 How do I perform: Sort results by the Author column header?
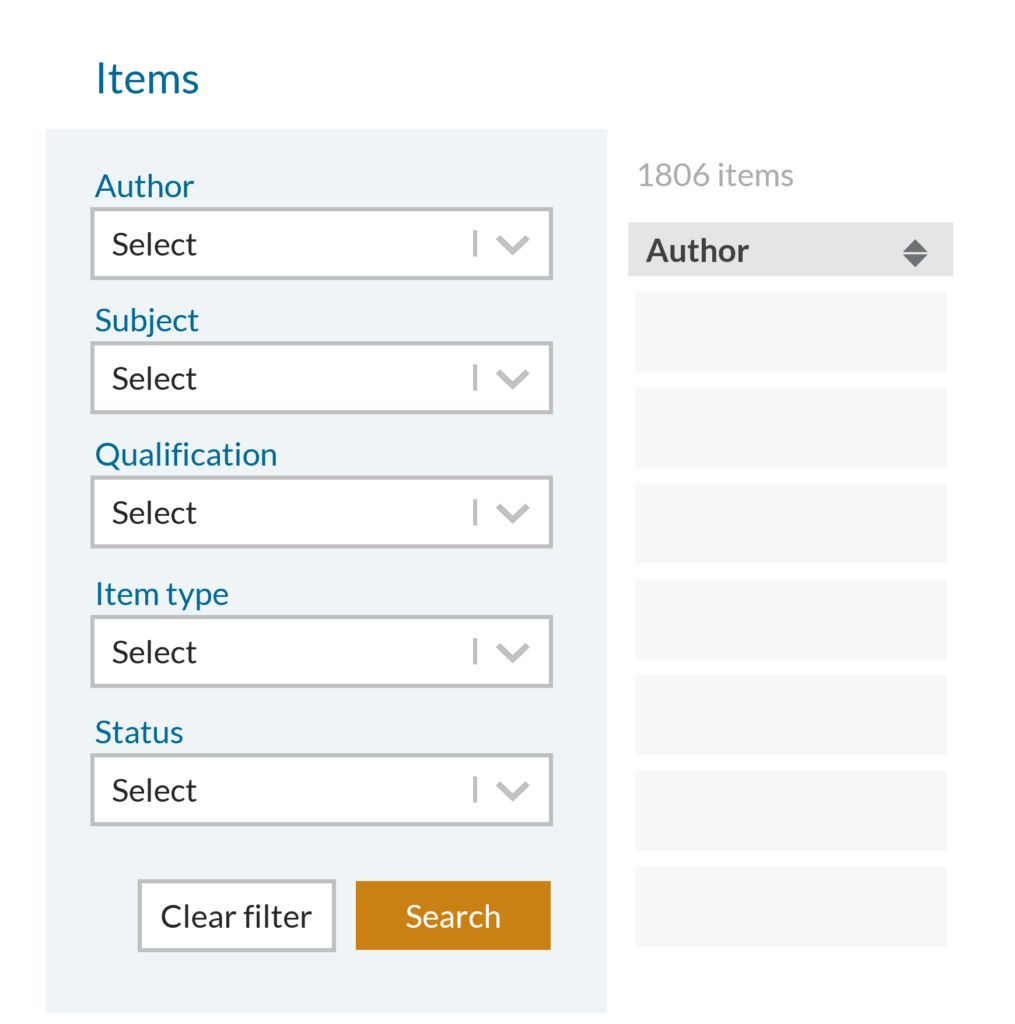[x=697, y=250]
